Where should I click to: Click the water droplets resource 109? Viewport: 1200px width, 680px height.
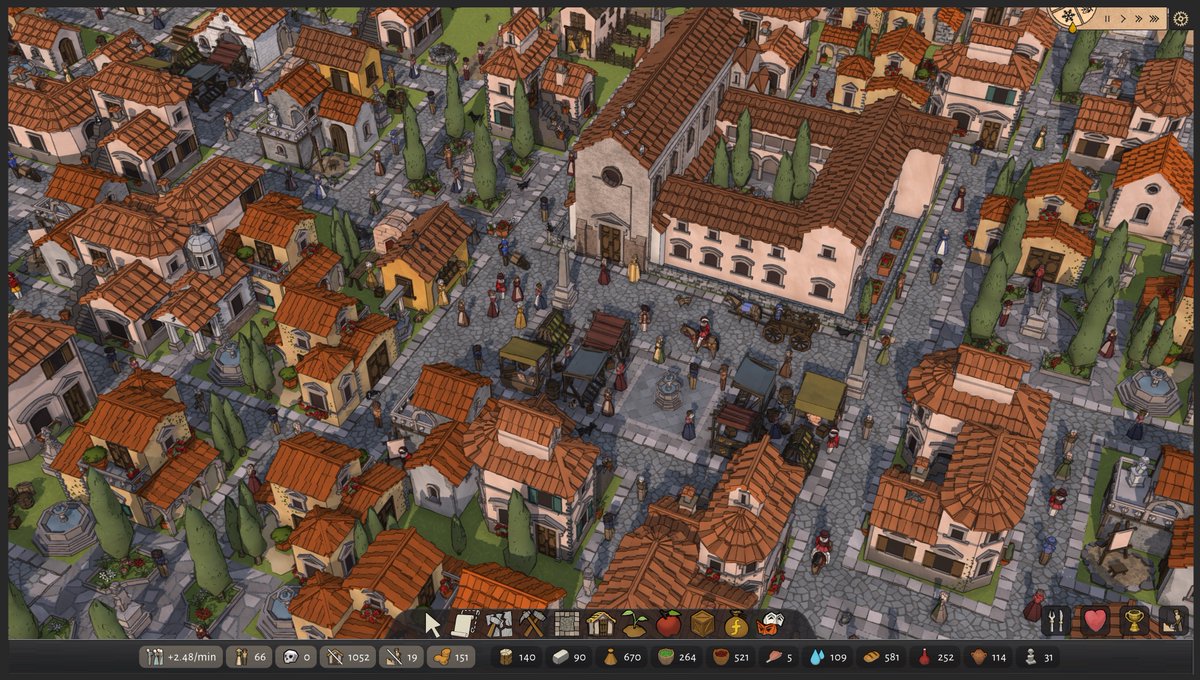coord(828,657)
